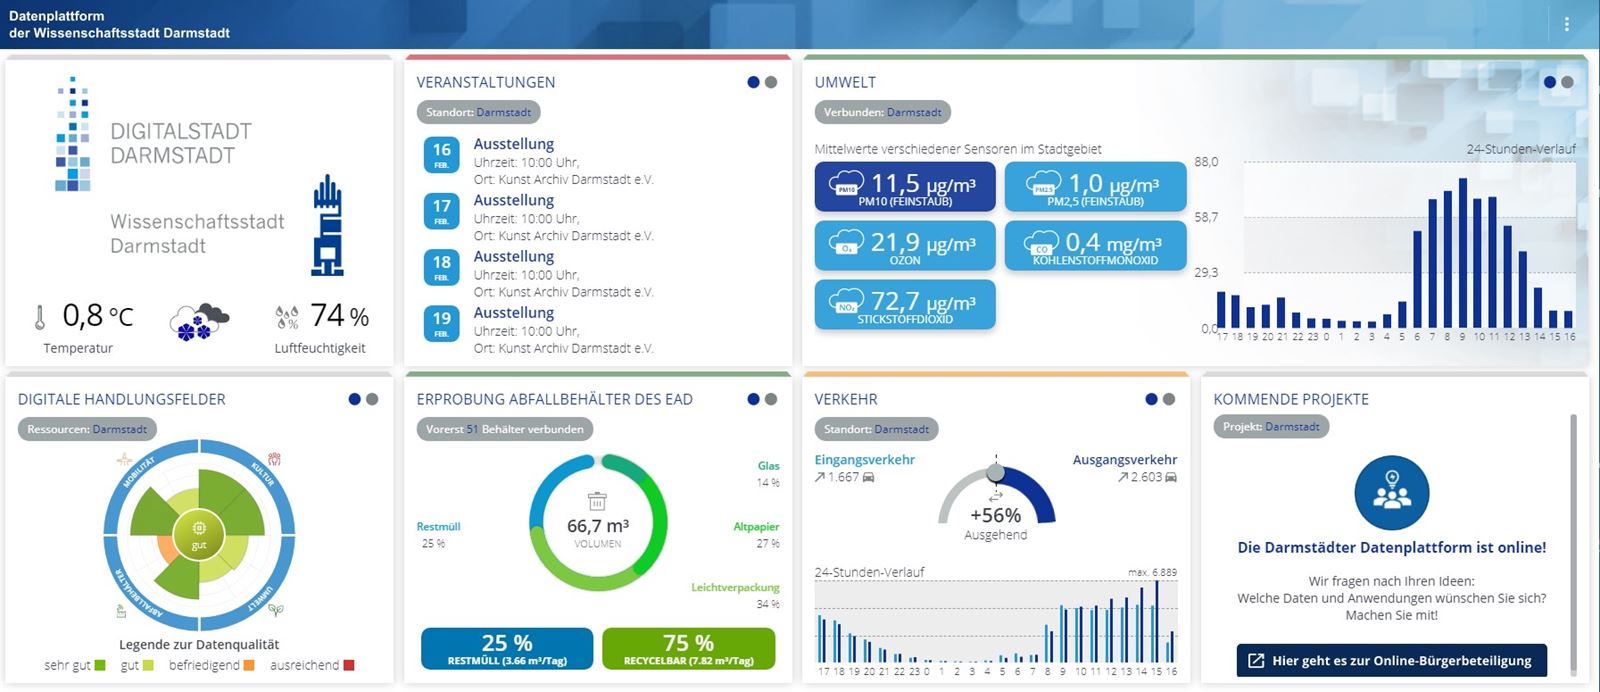
Task: Open Verbunden Darmstadt selector in Umwelt
Action: 882,112
